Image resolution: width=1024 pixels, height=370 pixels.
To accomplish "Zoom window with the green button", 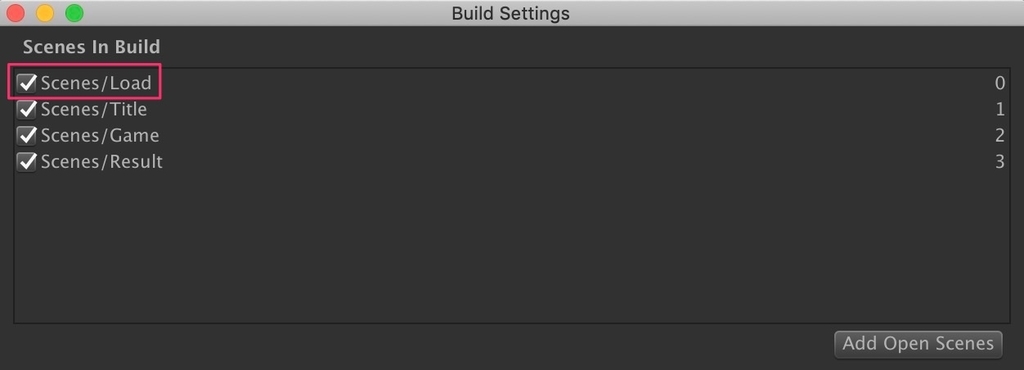I will coord(74,13).
